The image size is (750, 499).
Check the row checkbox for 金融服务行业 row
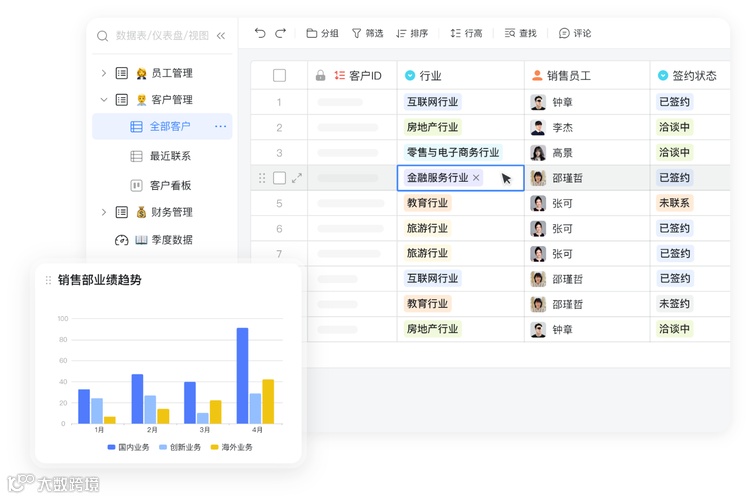tap(279, 178)
